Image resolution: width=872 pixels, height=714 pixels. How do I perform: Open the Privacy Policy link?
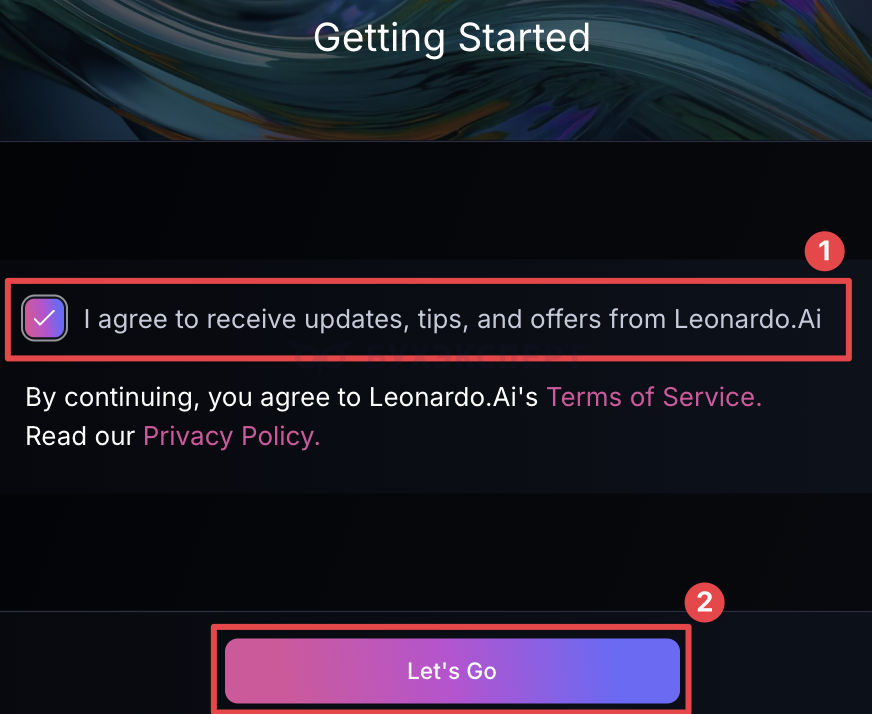click(x=231, y=436)
